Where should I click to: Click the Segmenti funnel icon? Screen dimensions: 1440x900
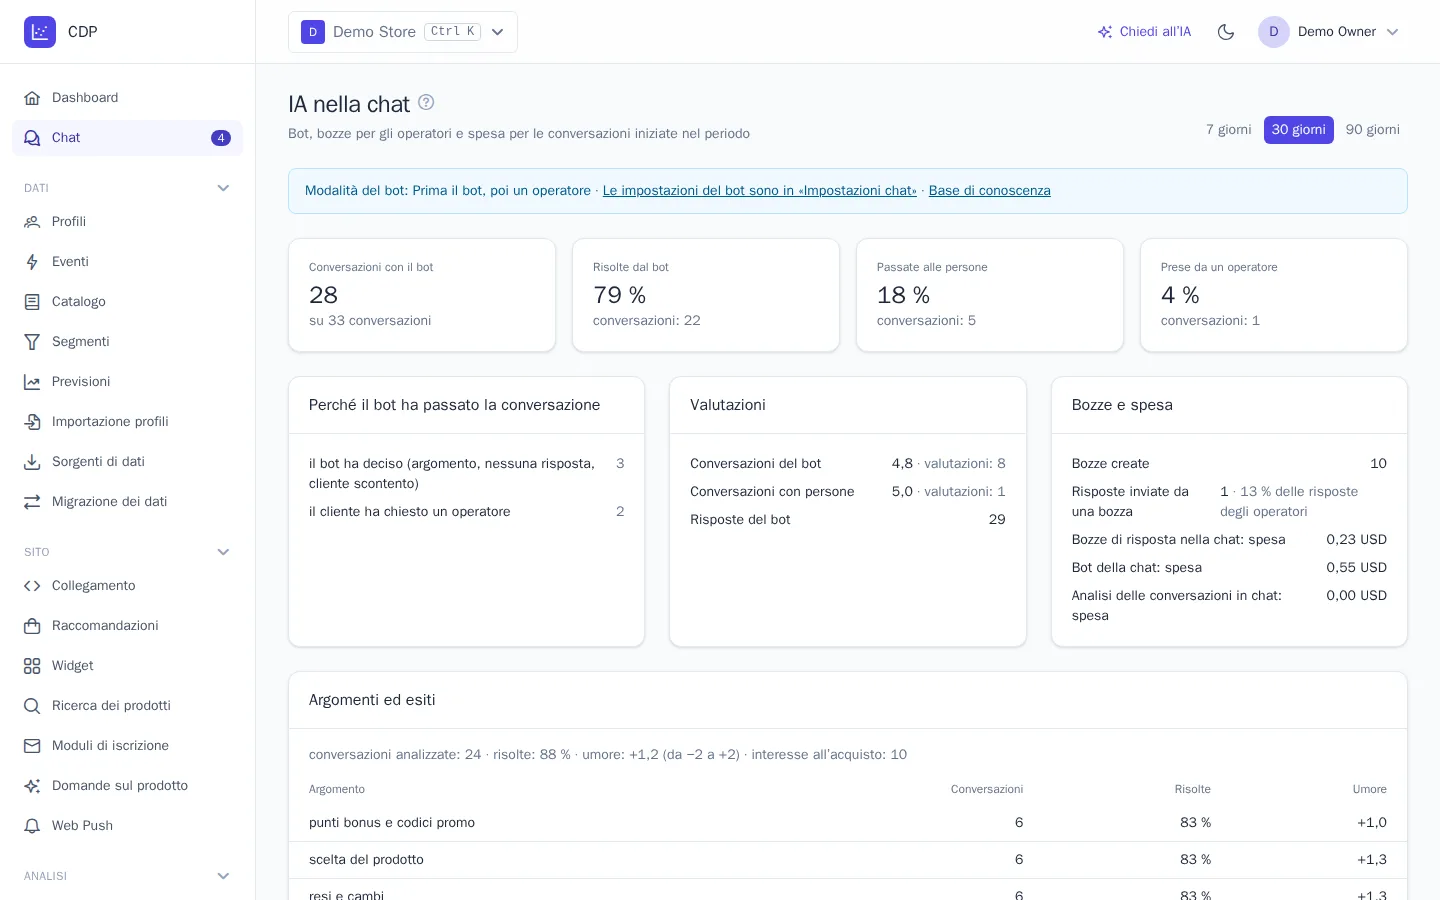(32, 342)
